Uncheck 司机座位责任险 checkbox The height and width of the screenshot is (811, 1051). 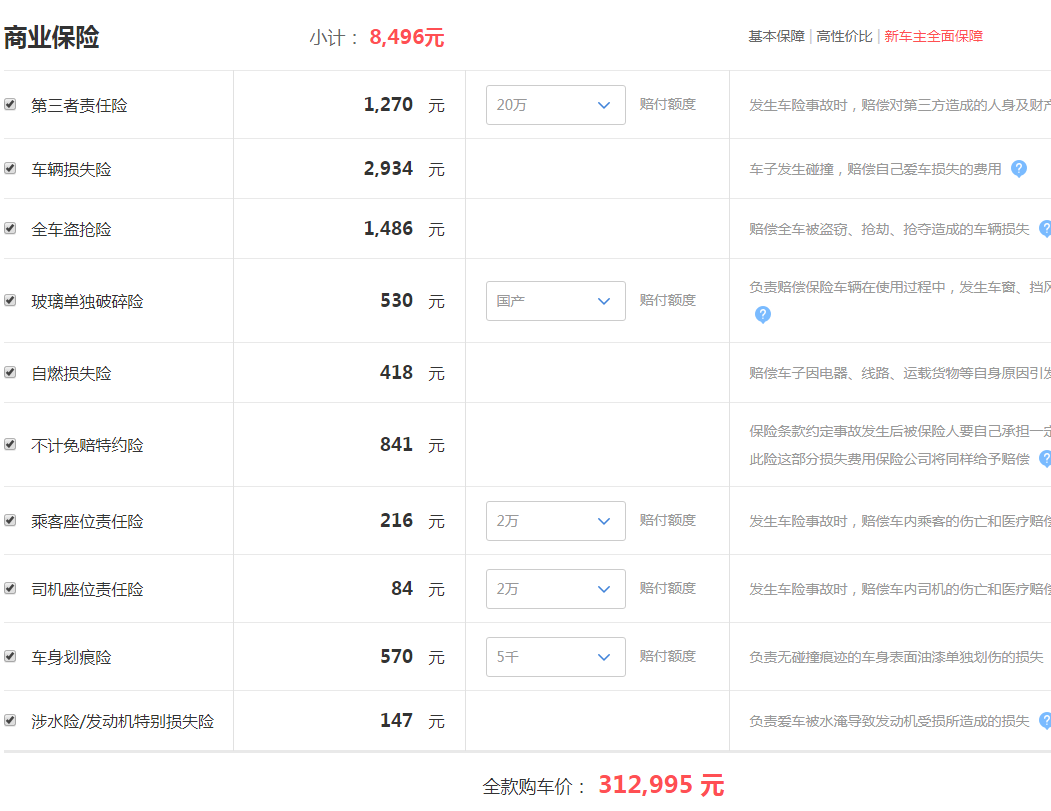[10, 588]
